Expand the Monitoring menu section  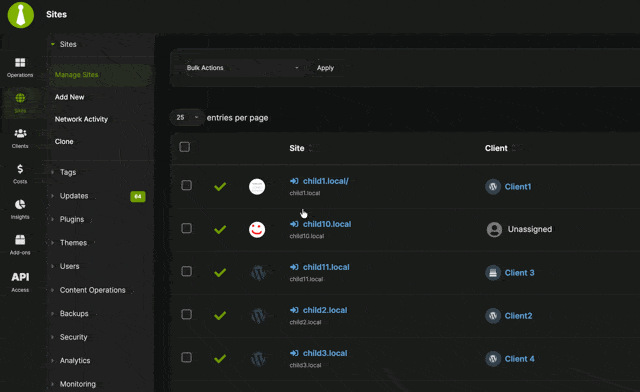click(x=78, y=384)
